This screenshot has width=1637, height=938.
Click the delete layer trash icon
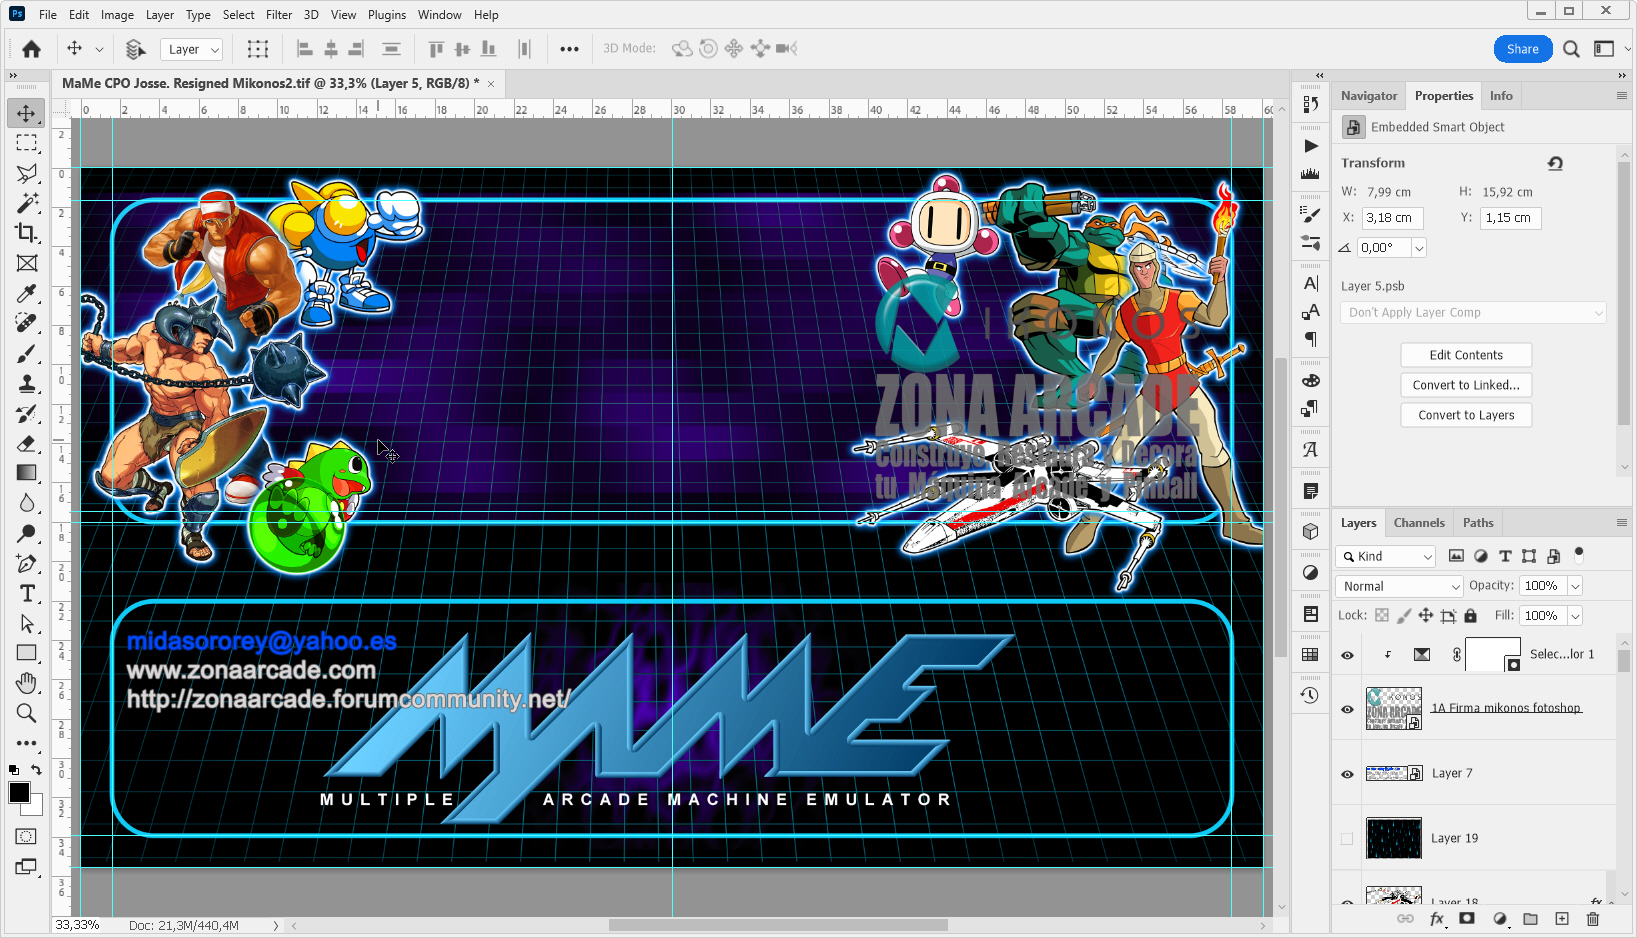[x=1593, y=919]
